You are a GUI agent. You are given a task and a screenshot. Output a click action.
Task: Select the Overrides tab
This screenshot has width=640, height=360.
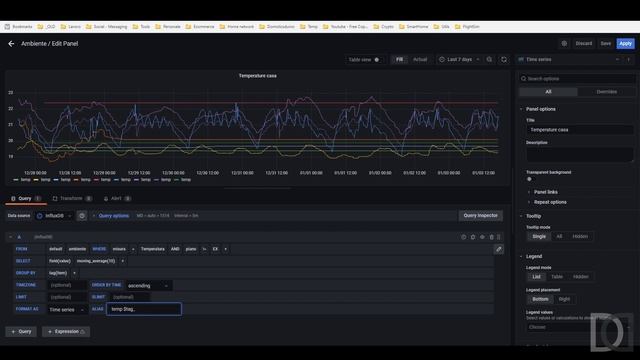[x=607, y=92]
